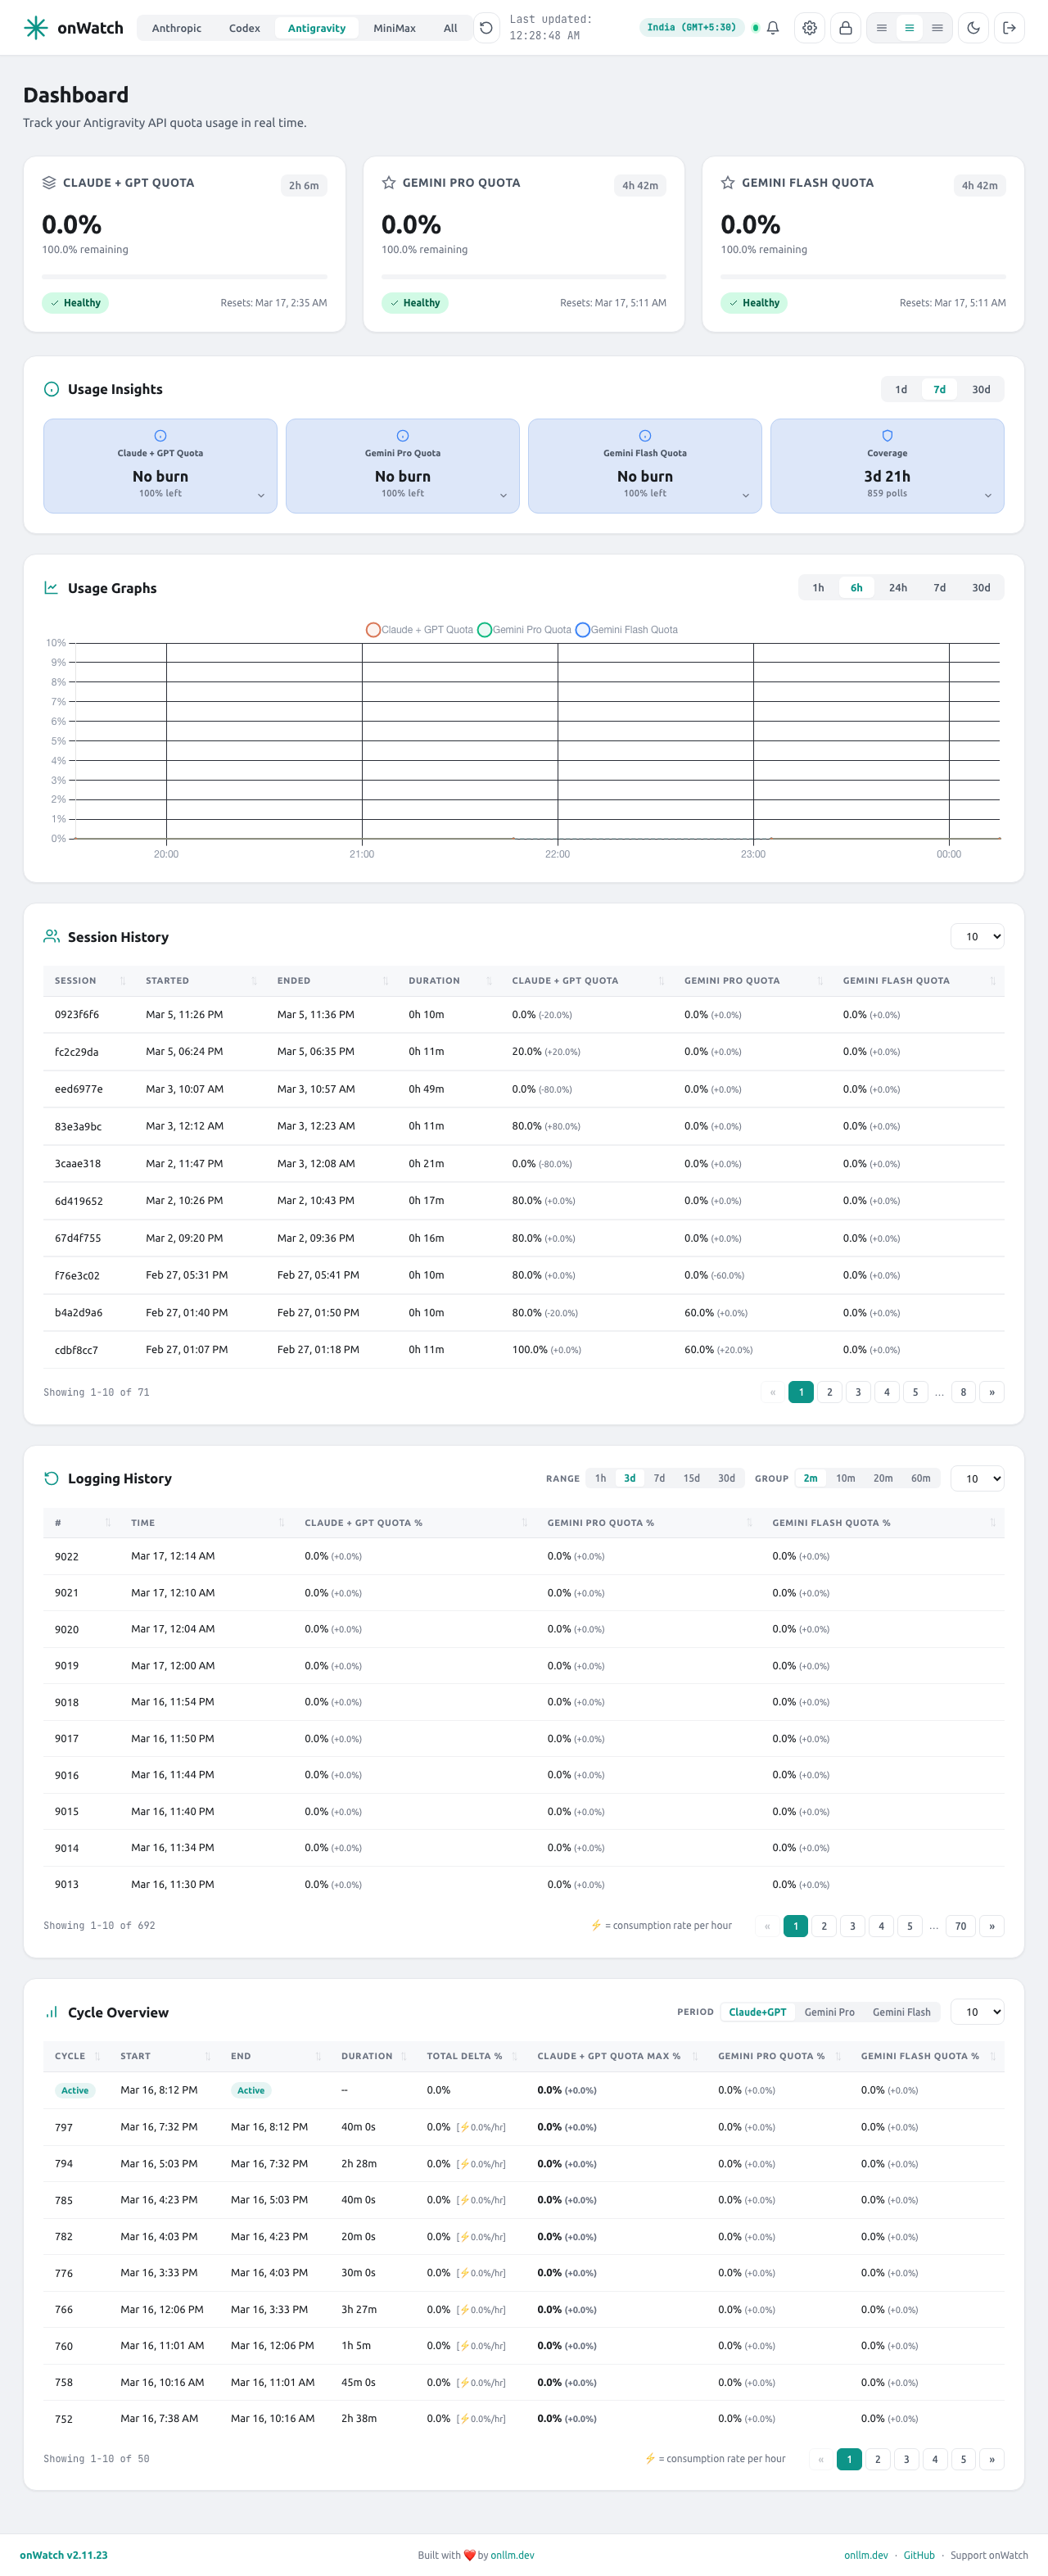Image resolution: width=1048 pixels, height=2576 pixels.
Task: Sort Logging History by TIME column
Action: tap(207, 1523)
